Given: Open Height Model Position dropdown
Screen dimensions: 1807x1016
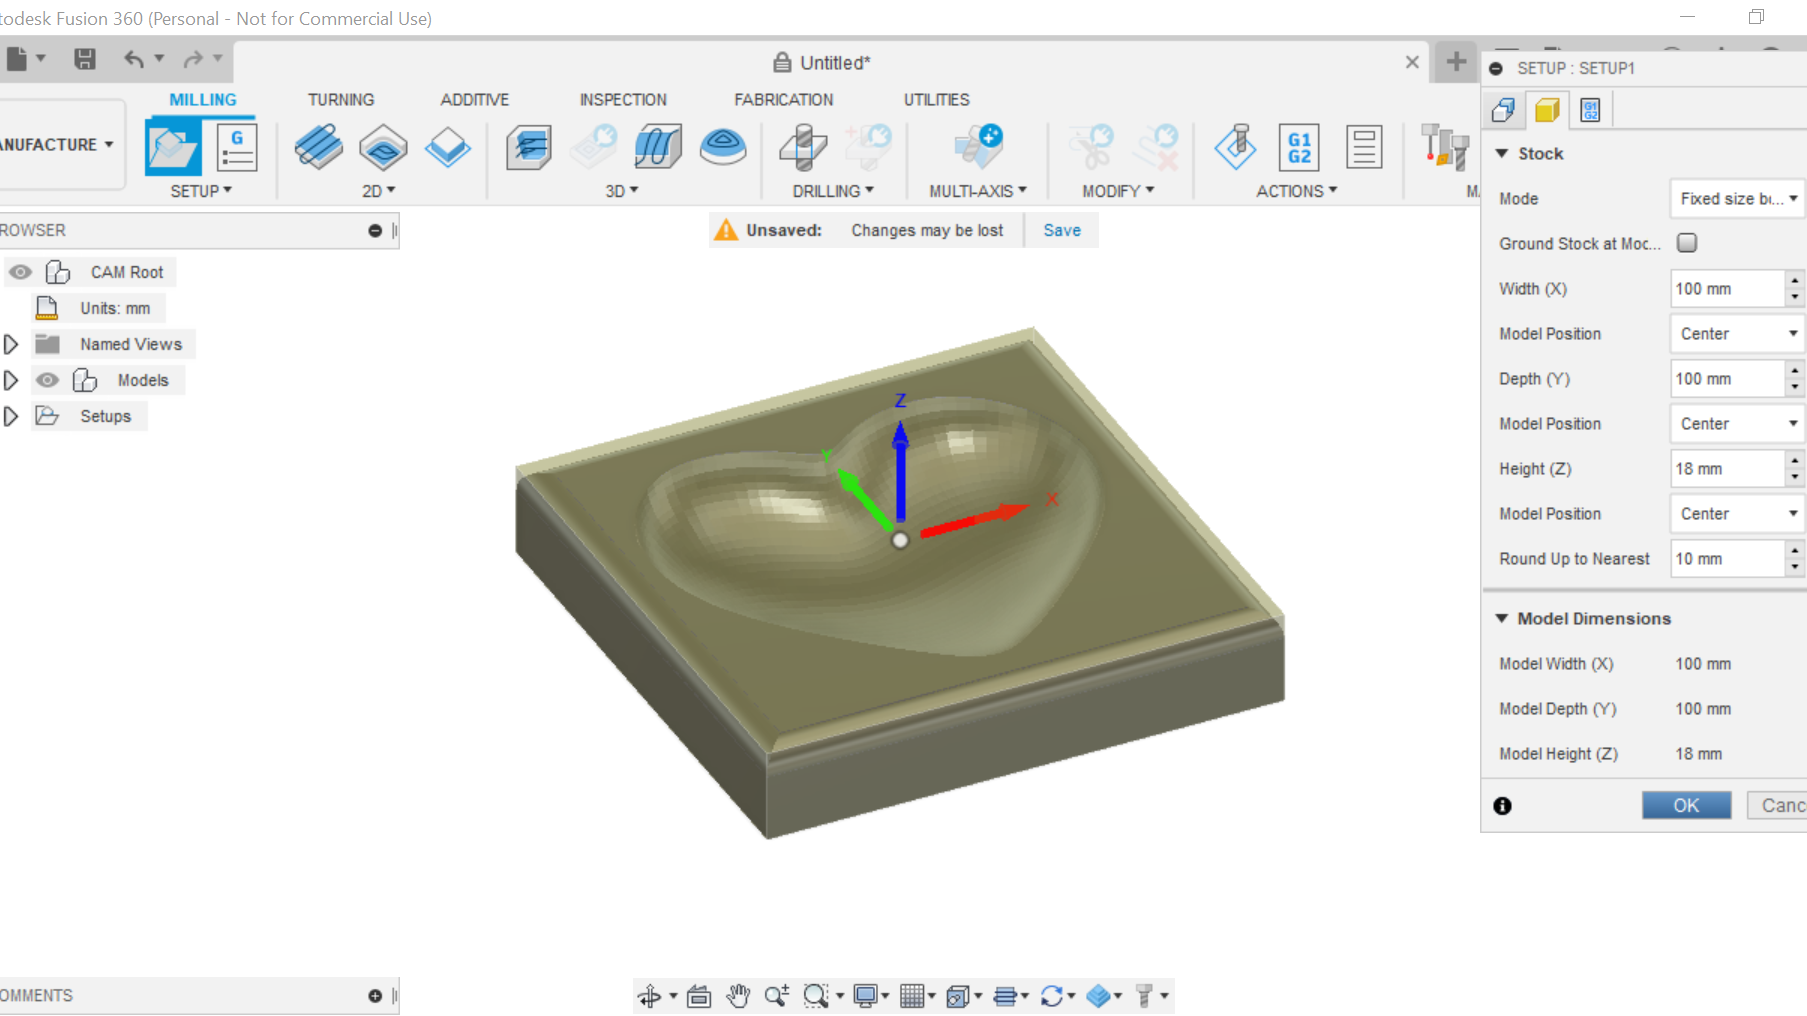Looking at the screenshot, I should click(x=1737, y=514).
